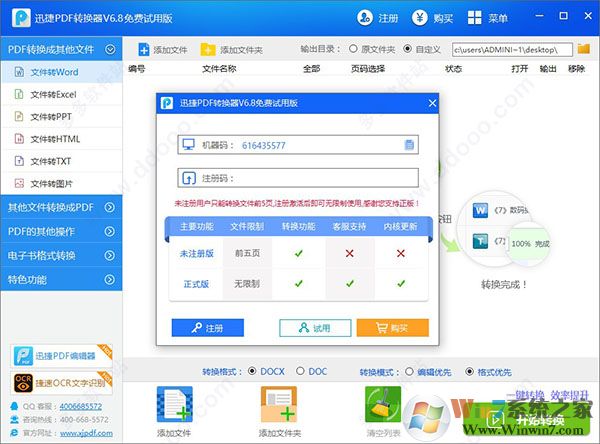This screenshot has height=444, width=600.
Task: Click the app logo in main title bar
Action: (x=21, y=18)
